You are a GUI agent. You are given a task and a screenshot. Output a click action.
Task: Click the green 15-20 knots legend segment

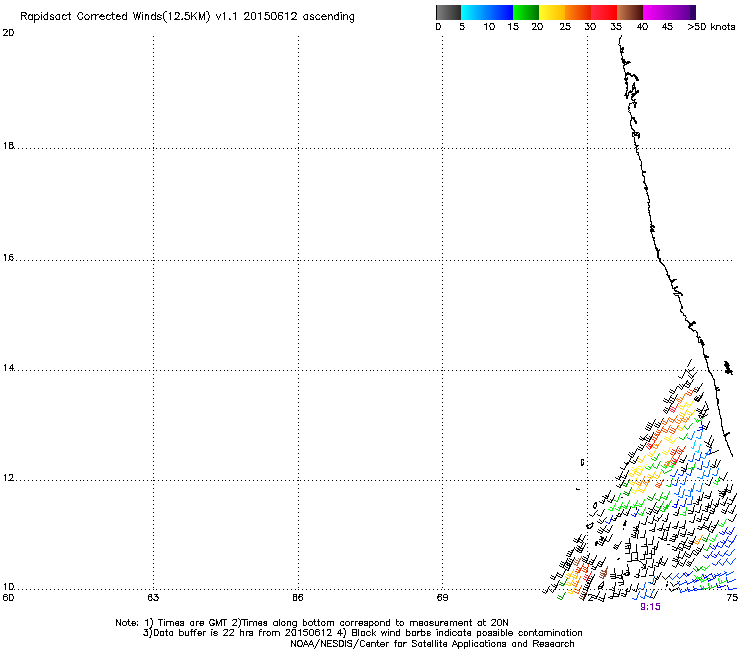(x=526, y=12)
